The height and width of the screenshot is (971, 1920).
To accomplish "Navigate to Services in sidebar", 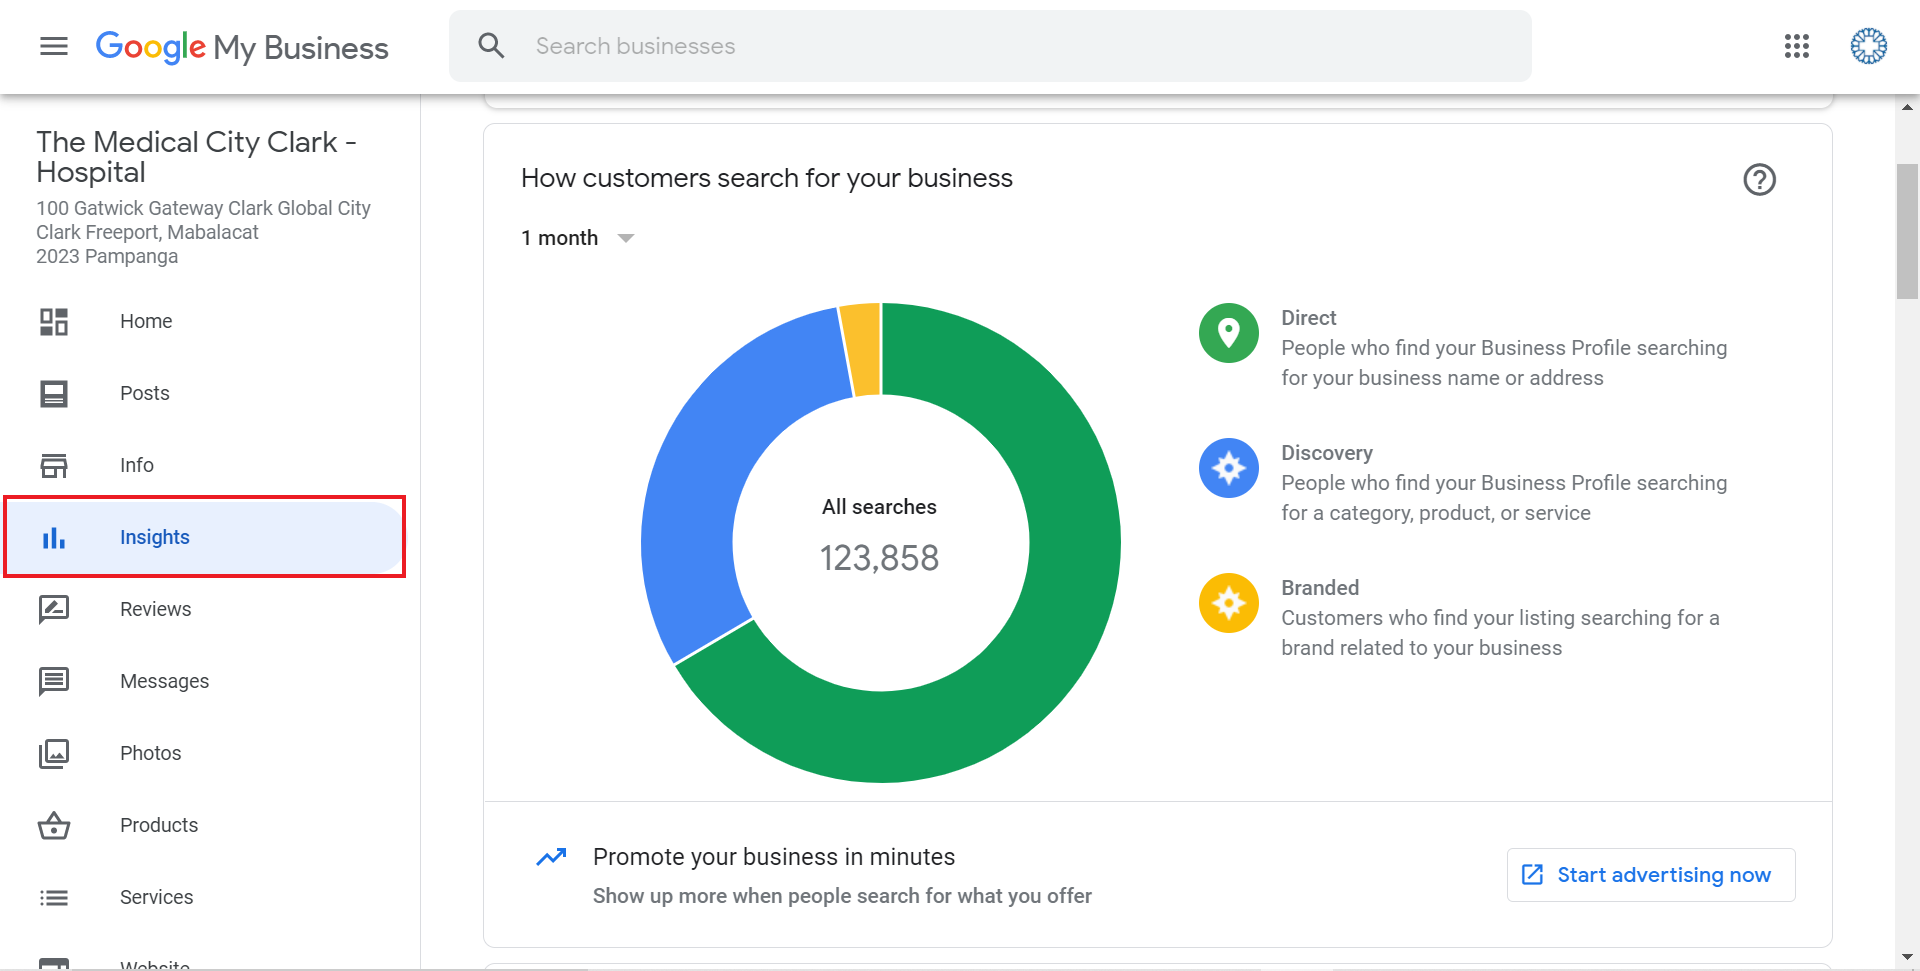I will coord(156,897).
